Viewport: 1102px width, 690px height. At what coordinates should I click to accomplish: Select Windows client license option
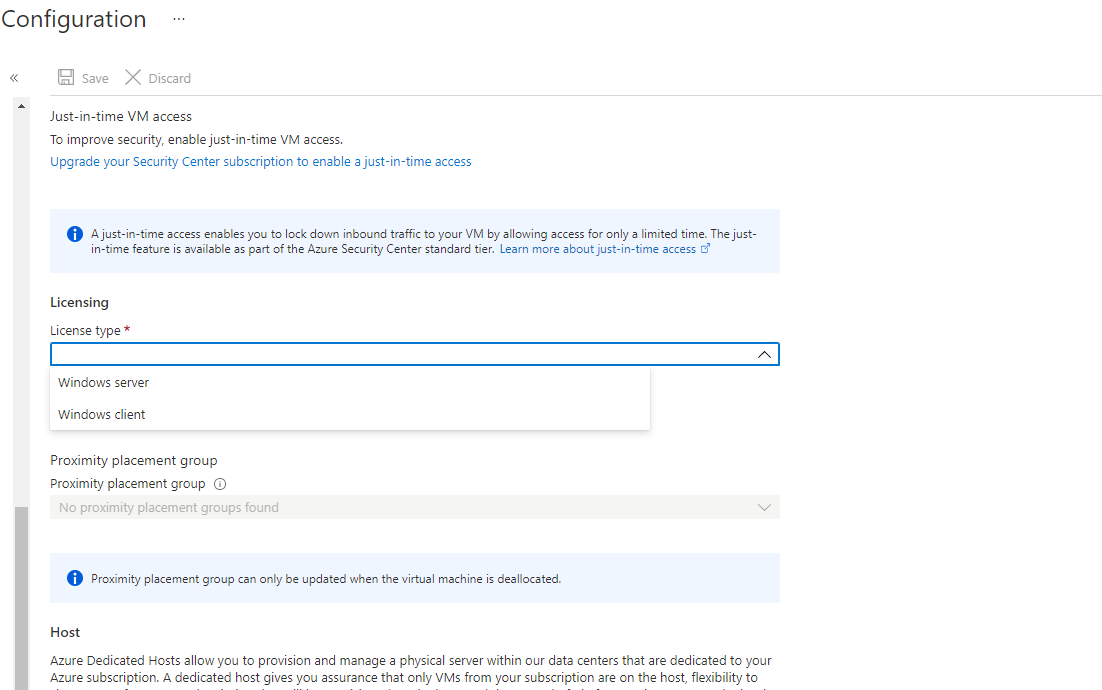(x=350, y=415)
